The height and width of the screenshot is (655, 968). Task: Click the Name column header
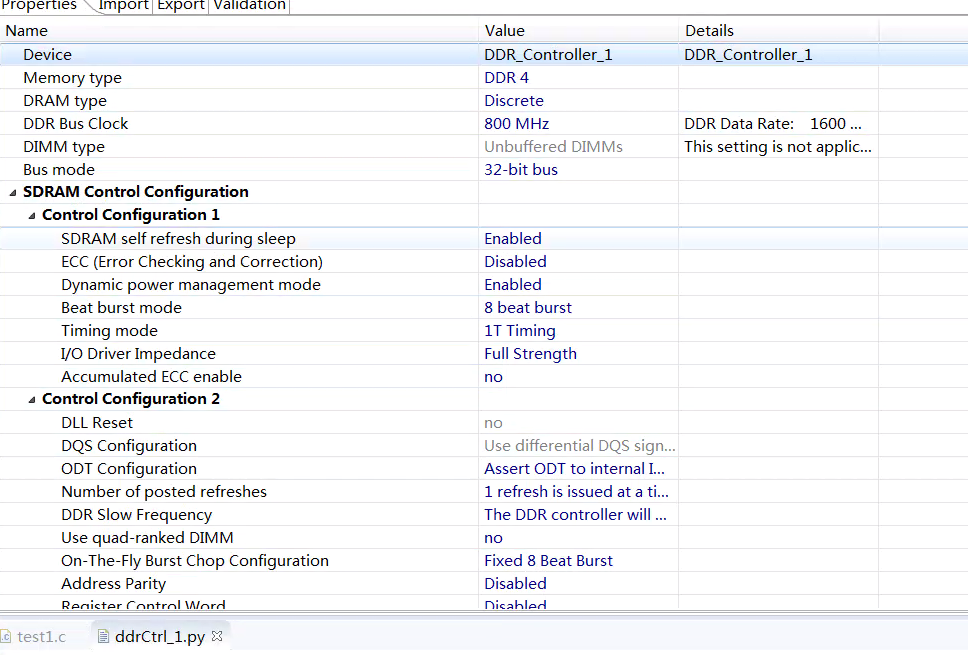(27, 31)
